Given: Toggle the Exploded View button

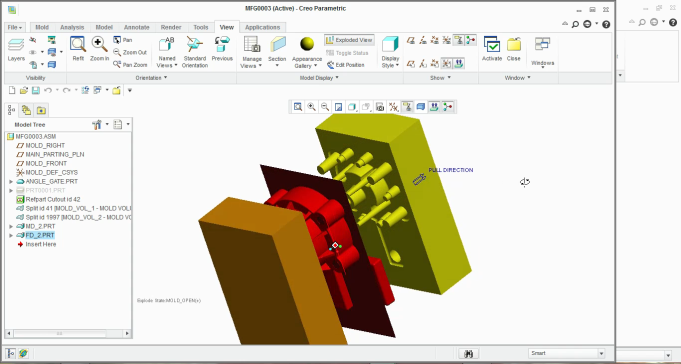Looking at the screenshot, I should coord(349,40).
